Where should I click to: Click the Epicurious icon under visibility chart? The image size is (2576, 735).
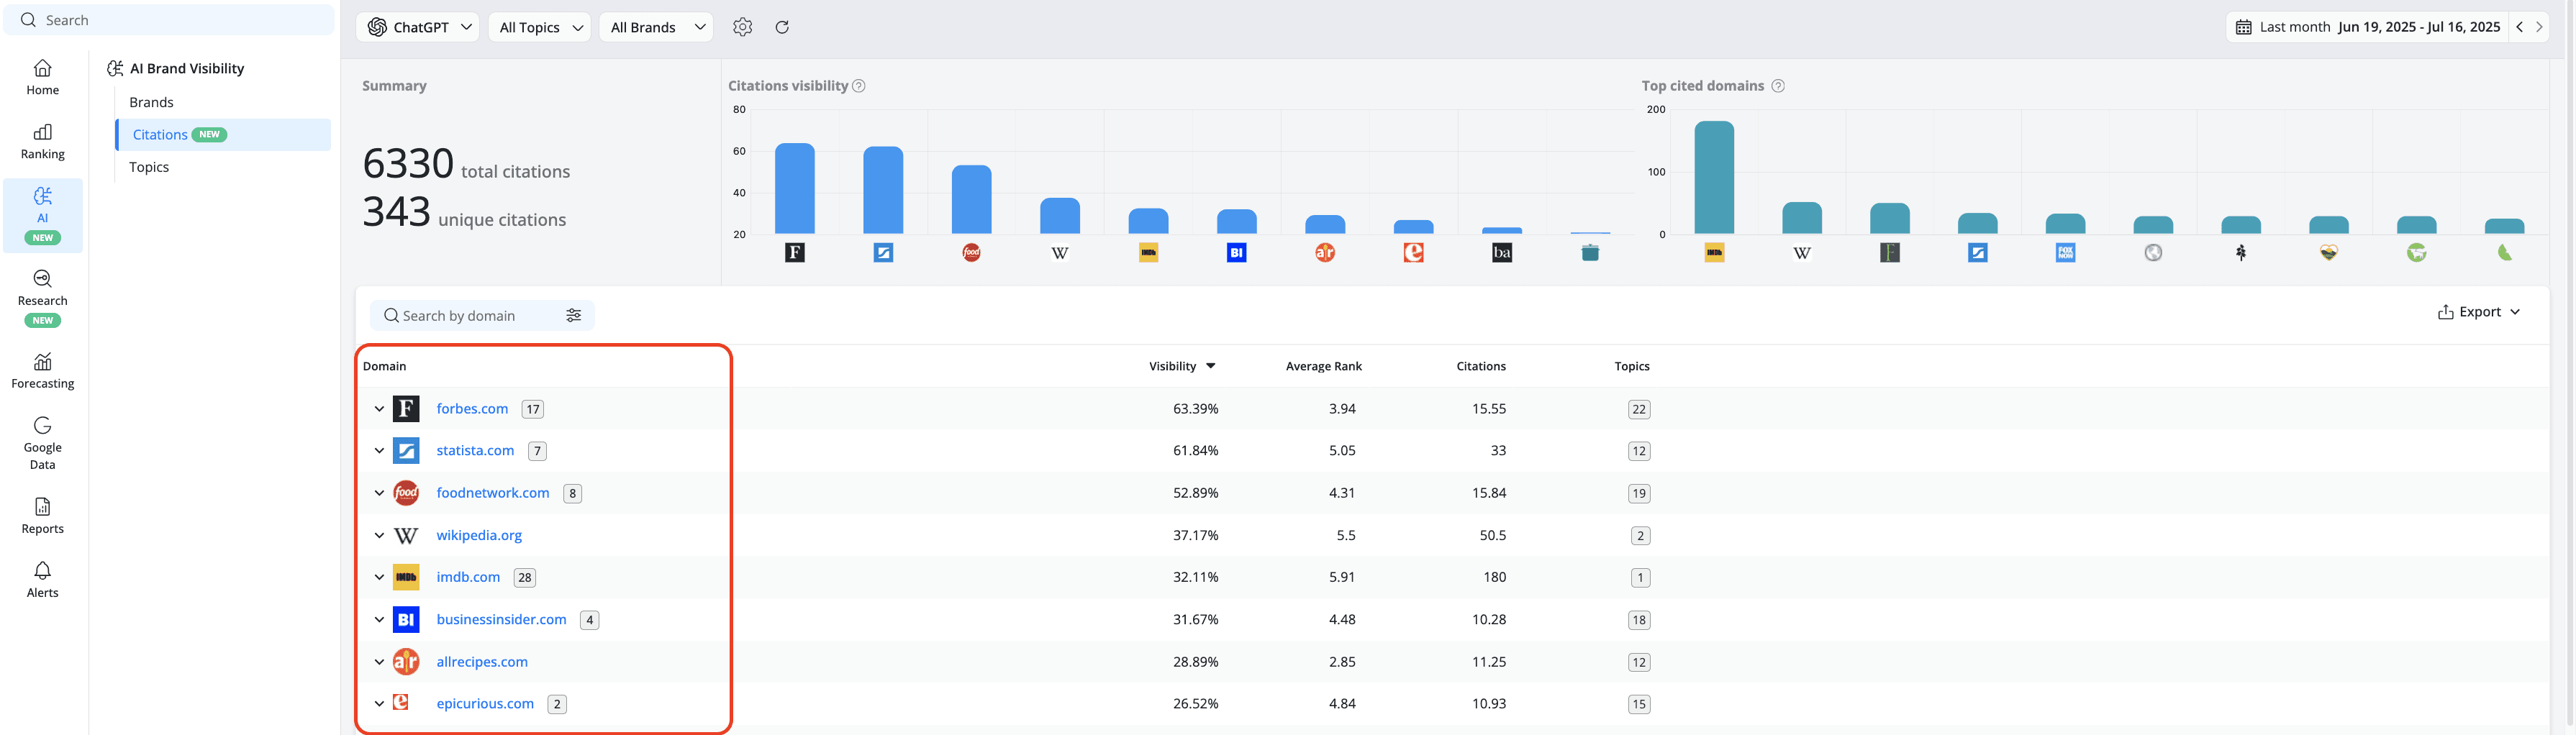tap(1413, 253)
